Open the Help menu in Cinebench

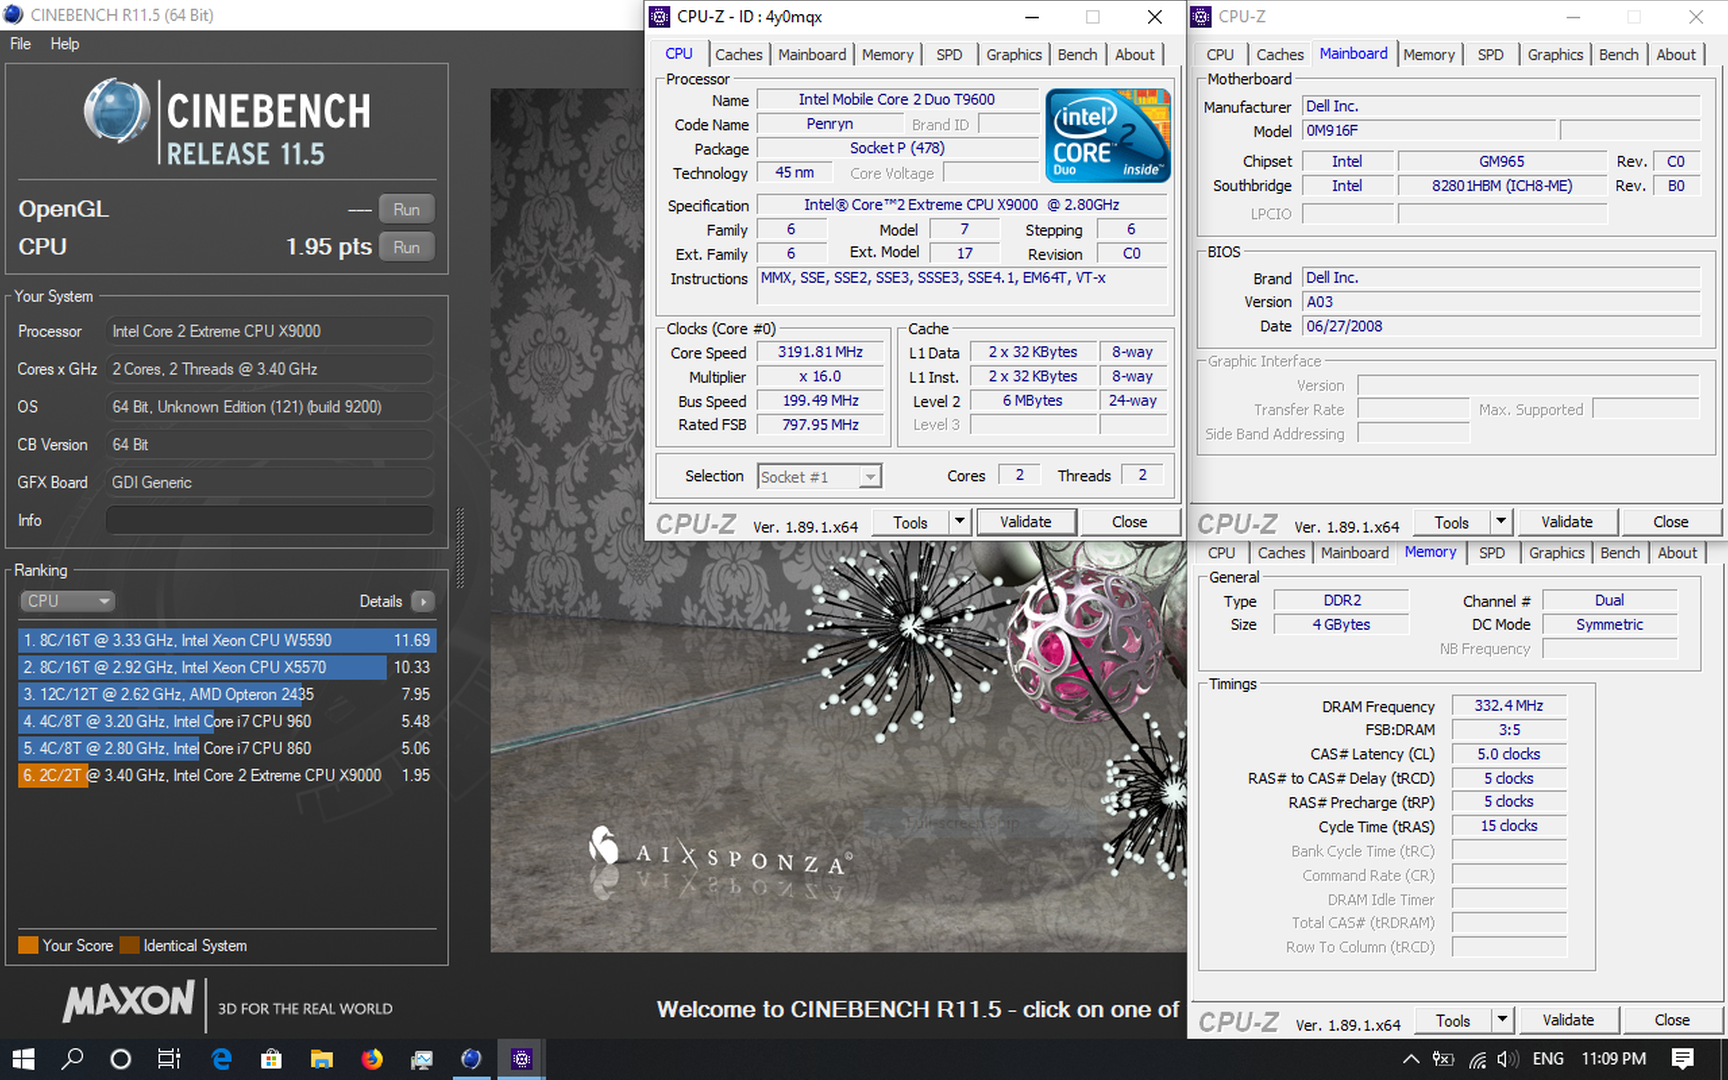click(65, 44)
